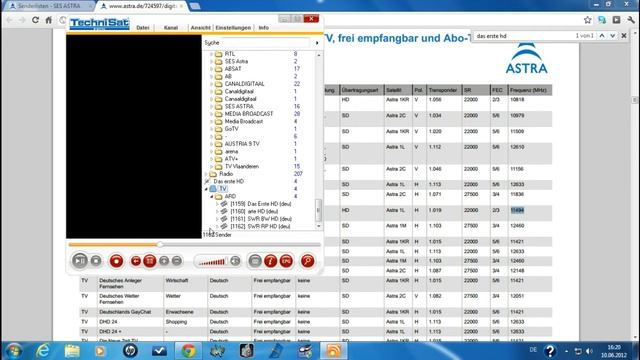Select the GoTV folder
Viewport: 640px width, 360px height.
231,129
